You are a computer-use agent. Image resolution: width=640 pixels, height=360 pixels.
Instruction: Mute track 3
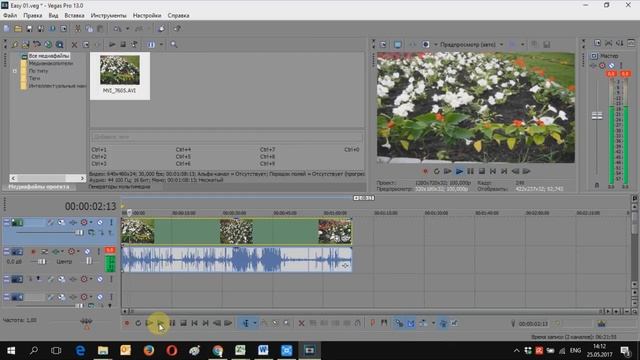100,279
